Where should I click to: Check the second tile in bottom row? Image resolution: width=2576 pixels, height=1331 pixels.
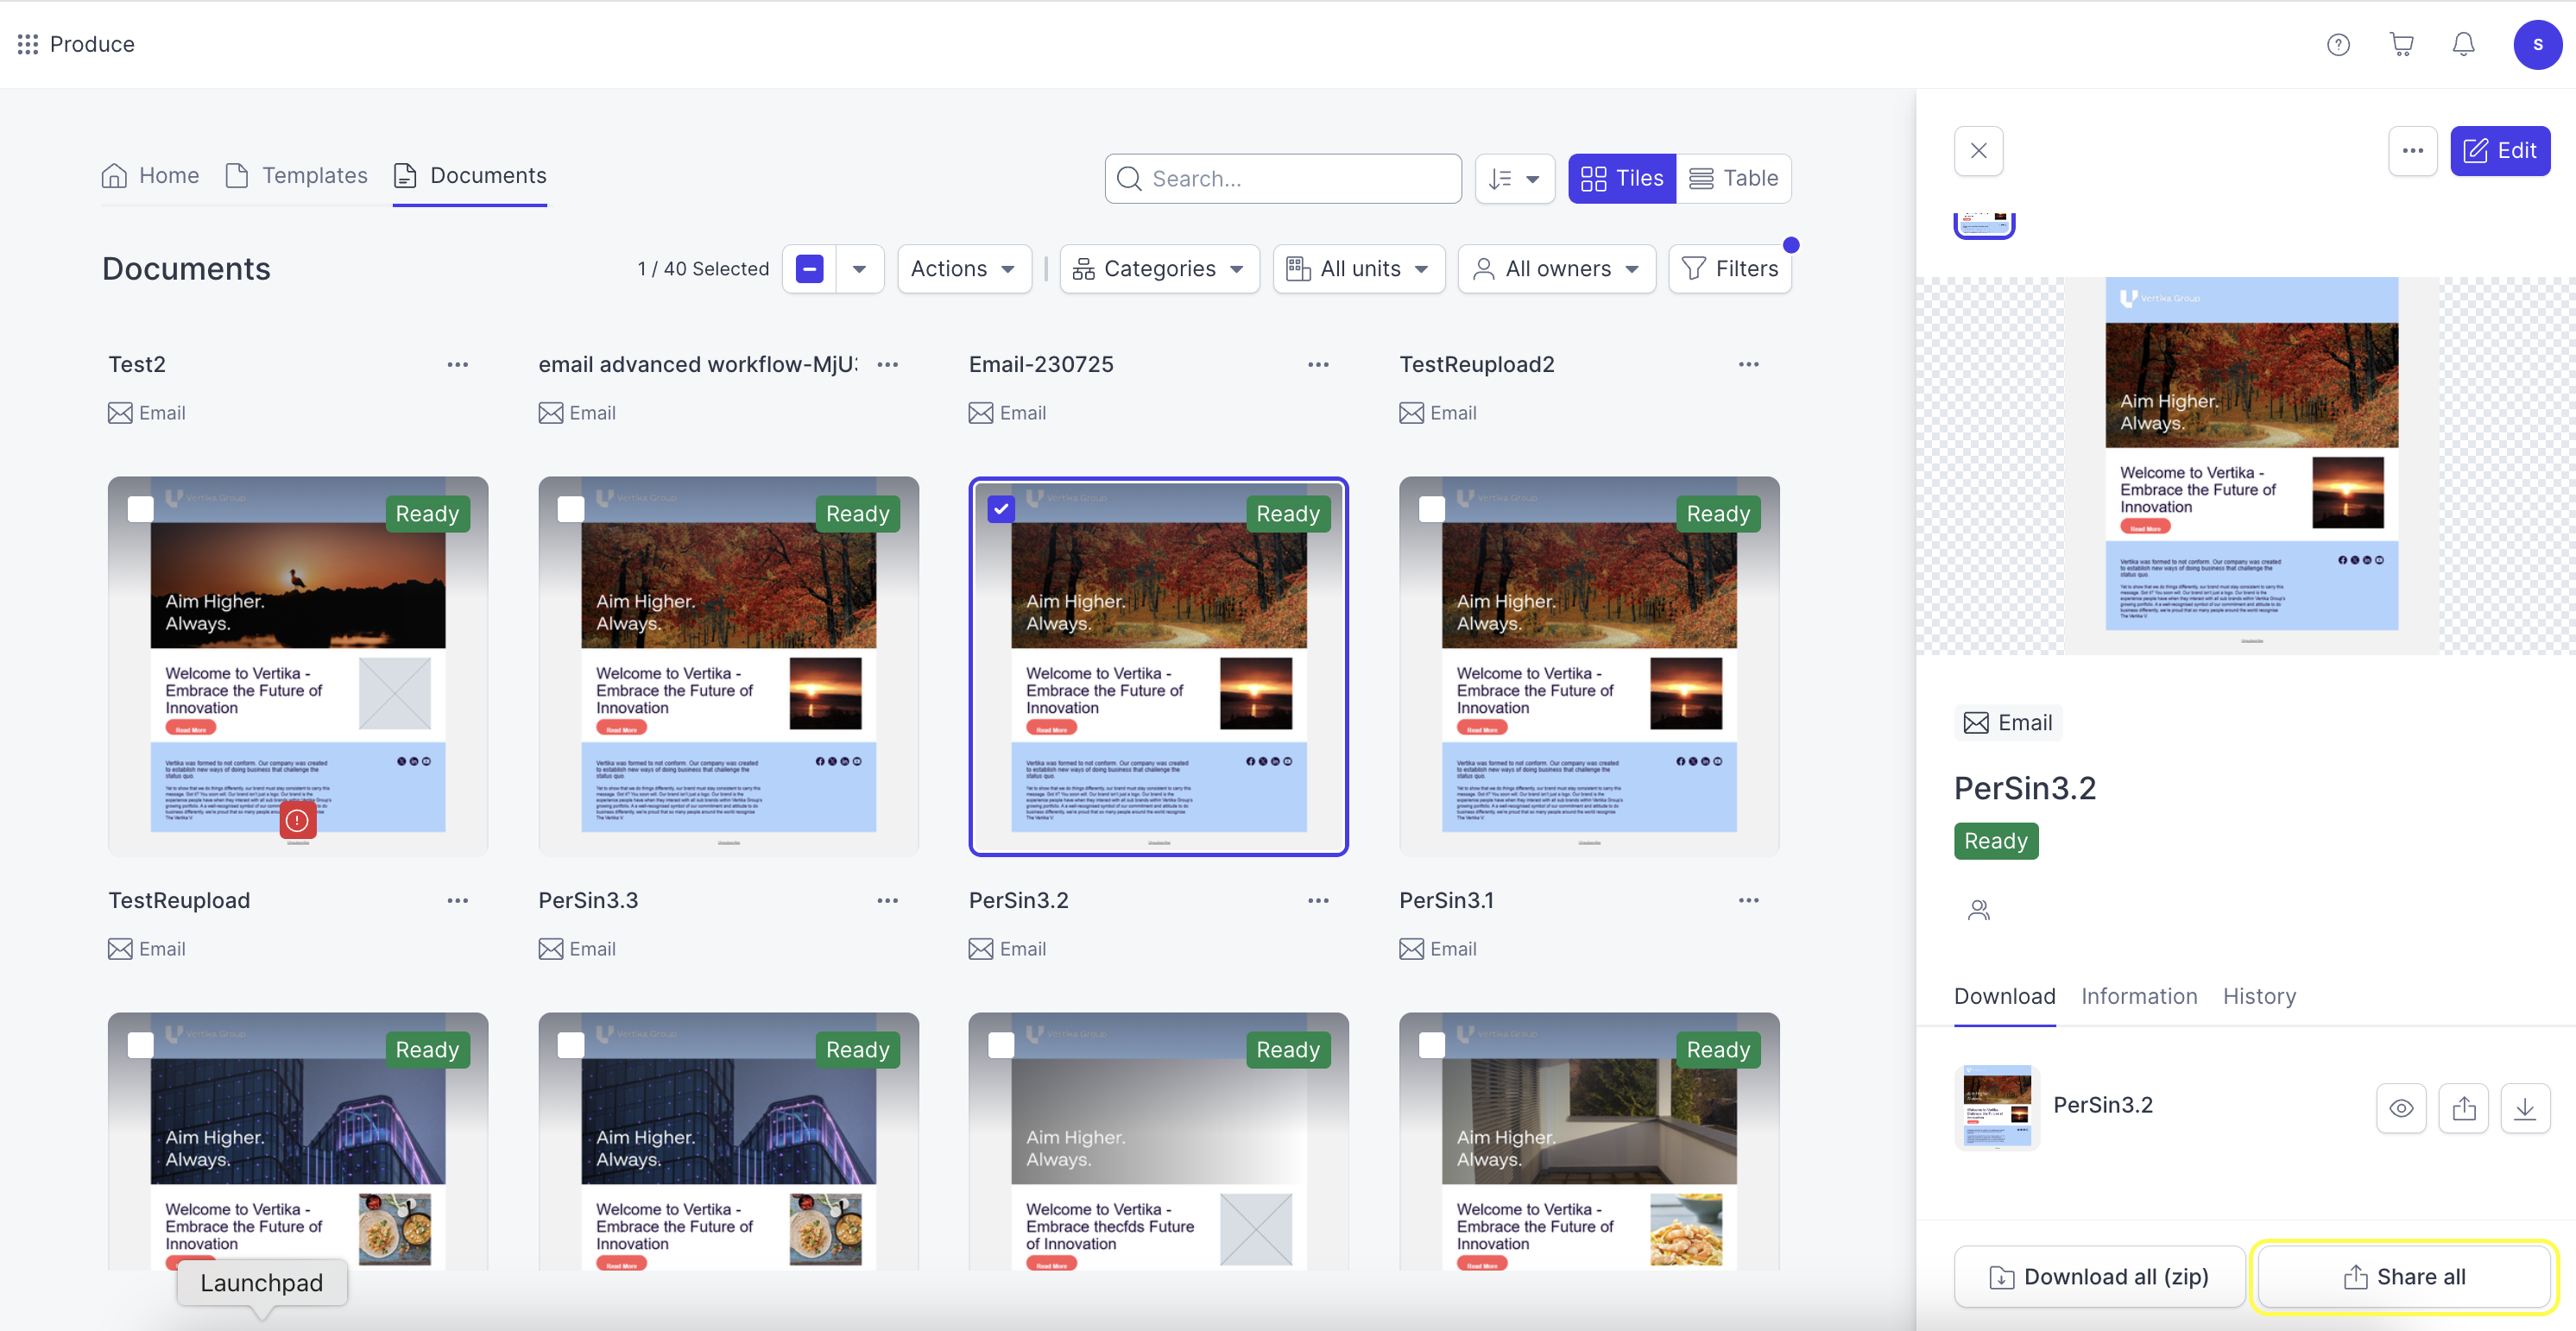[x=571, y=1045]
